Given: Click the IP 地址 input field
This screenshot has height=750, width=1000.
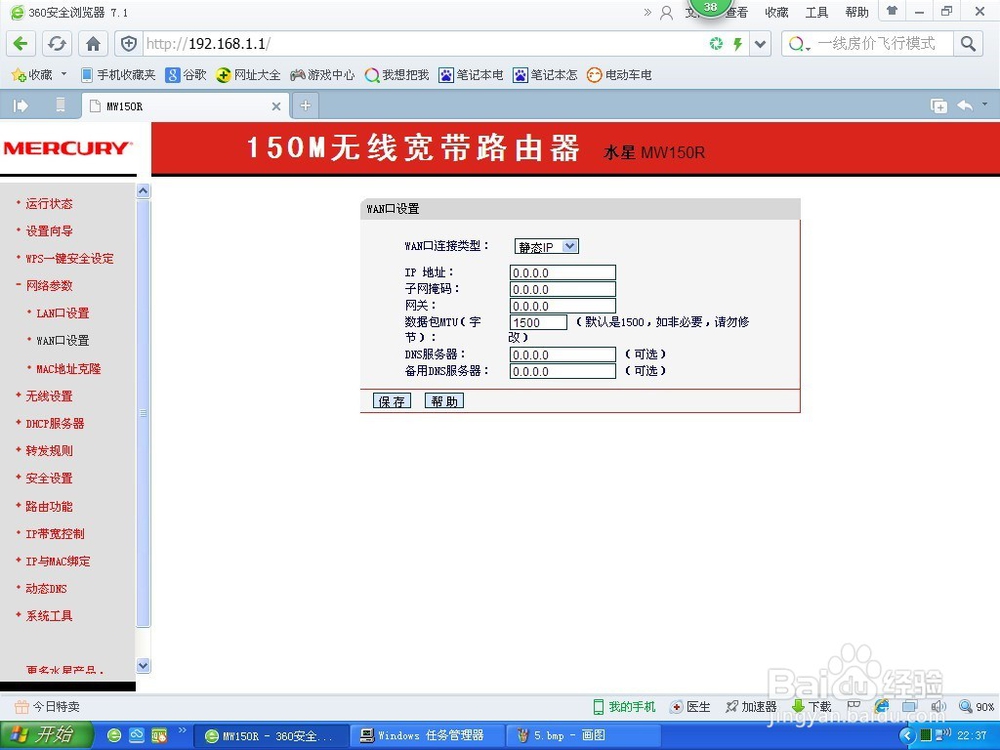Looking at the screenshot, I should click(562, 273).
